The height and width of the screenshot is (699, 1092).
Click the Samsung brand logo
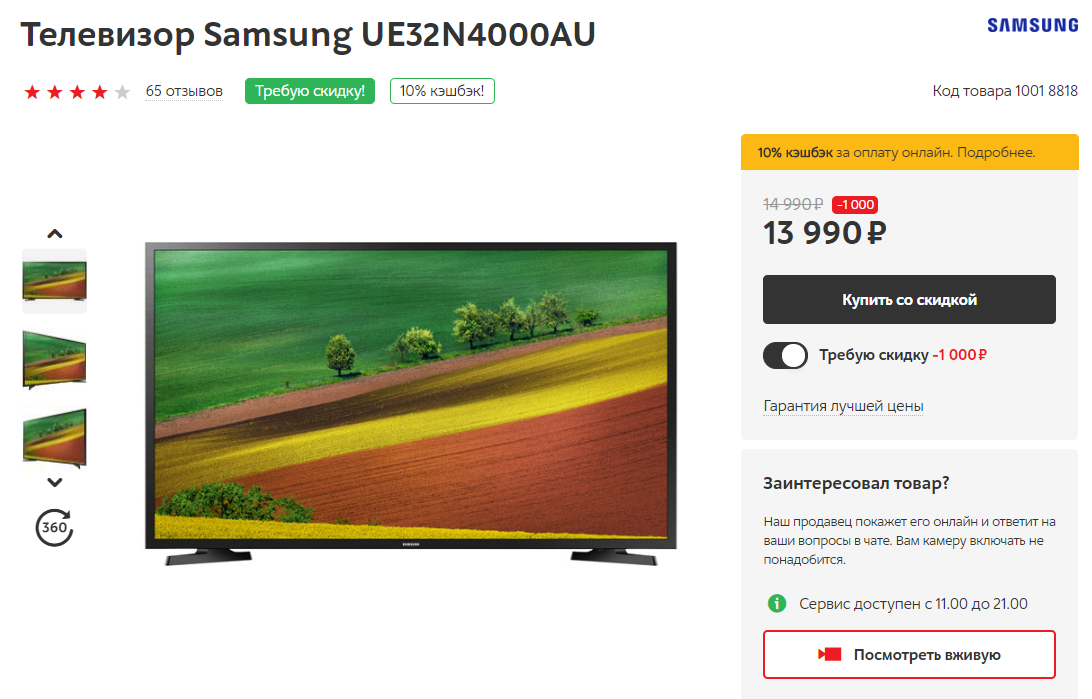point(1033,26)
